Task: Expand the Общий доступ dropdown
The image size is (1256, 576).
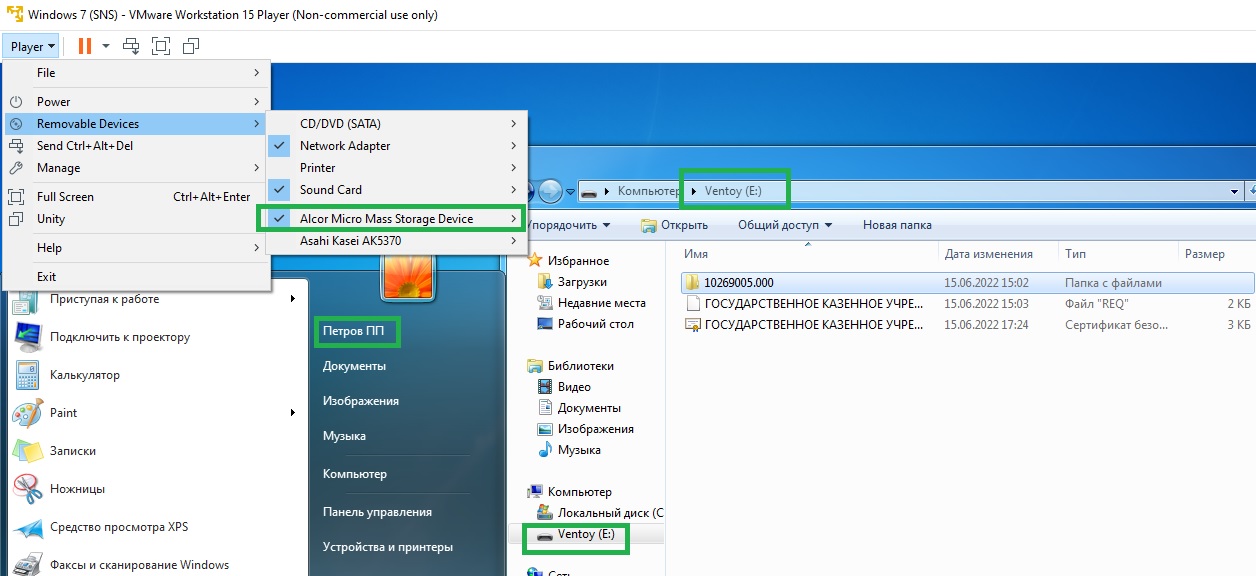Action: pos(784,225)
